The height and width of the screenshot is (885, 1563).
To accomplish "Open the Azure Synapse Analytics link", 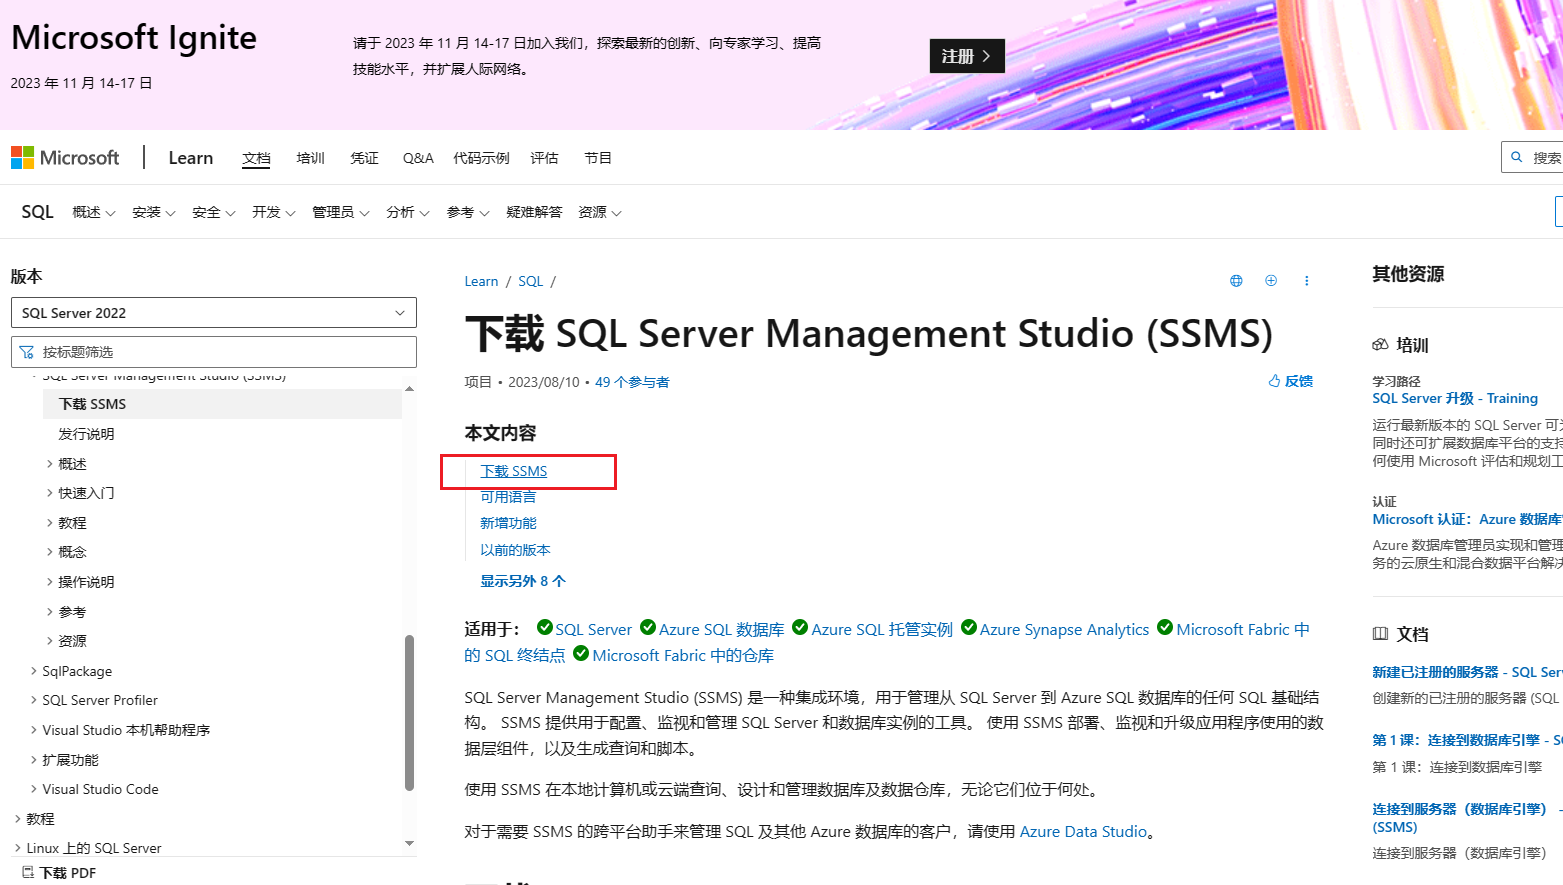I will [x=1064, y=629].
